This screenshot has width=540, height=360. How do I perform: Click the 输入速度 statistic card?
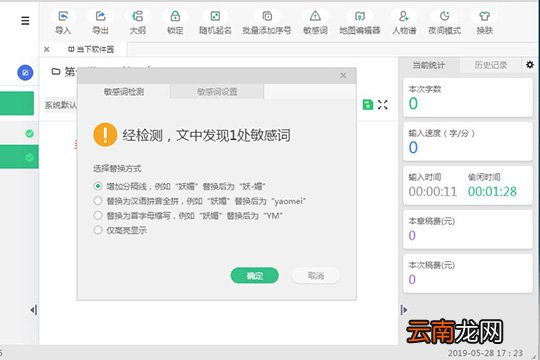468,141
